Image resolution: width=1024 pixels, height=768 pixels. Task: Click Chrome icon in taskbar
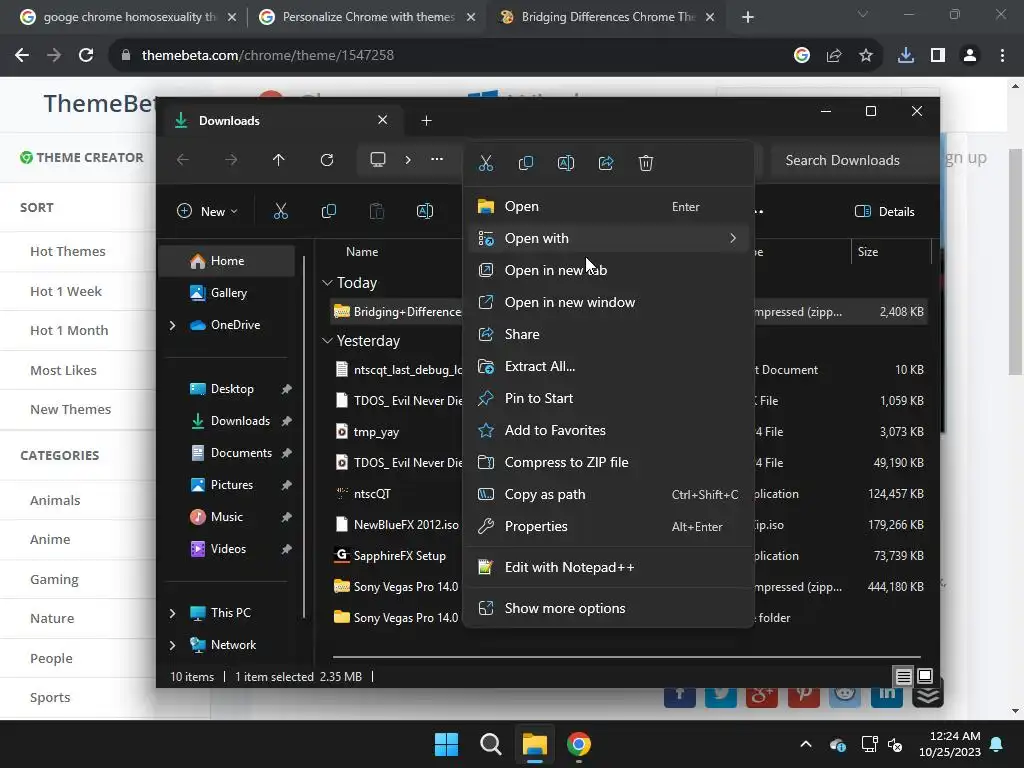(579, 744)
